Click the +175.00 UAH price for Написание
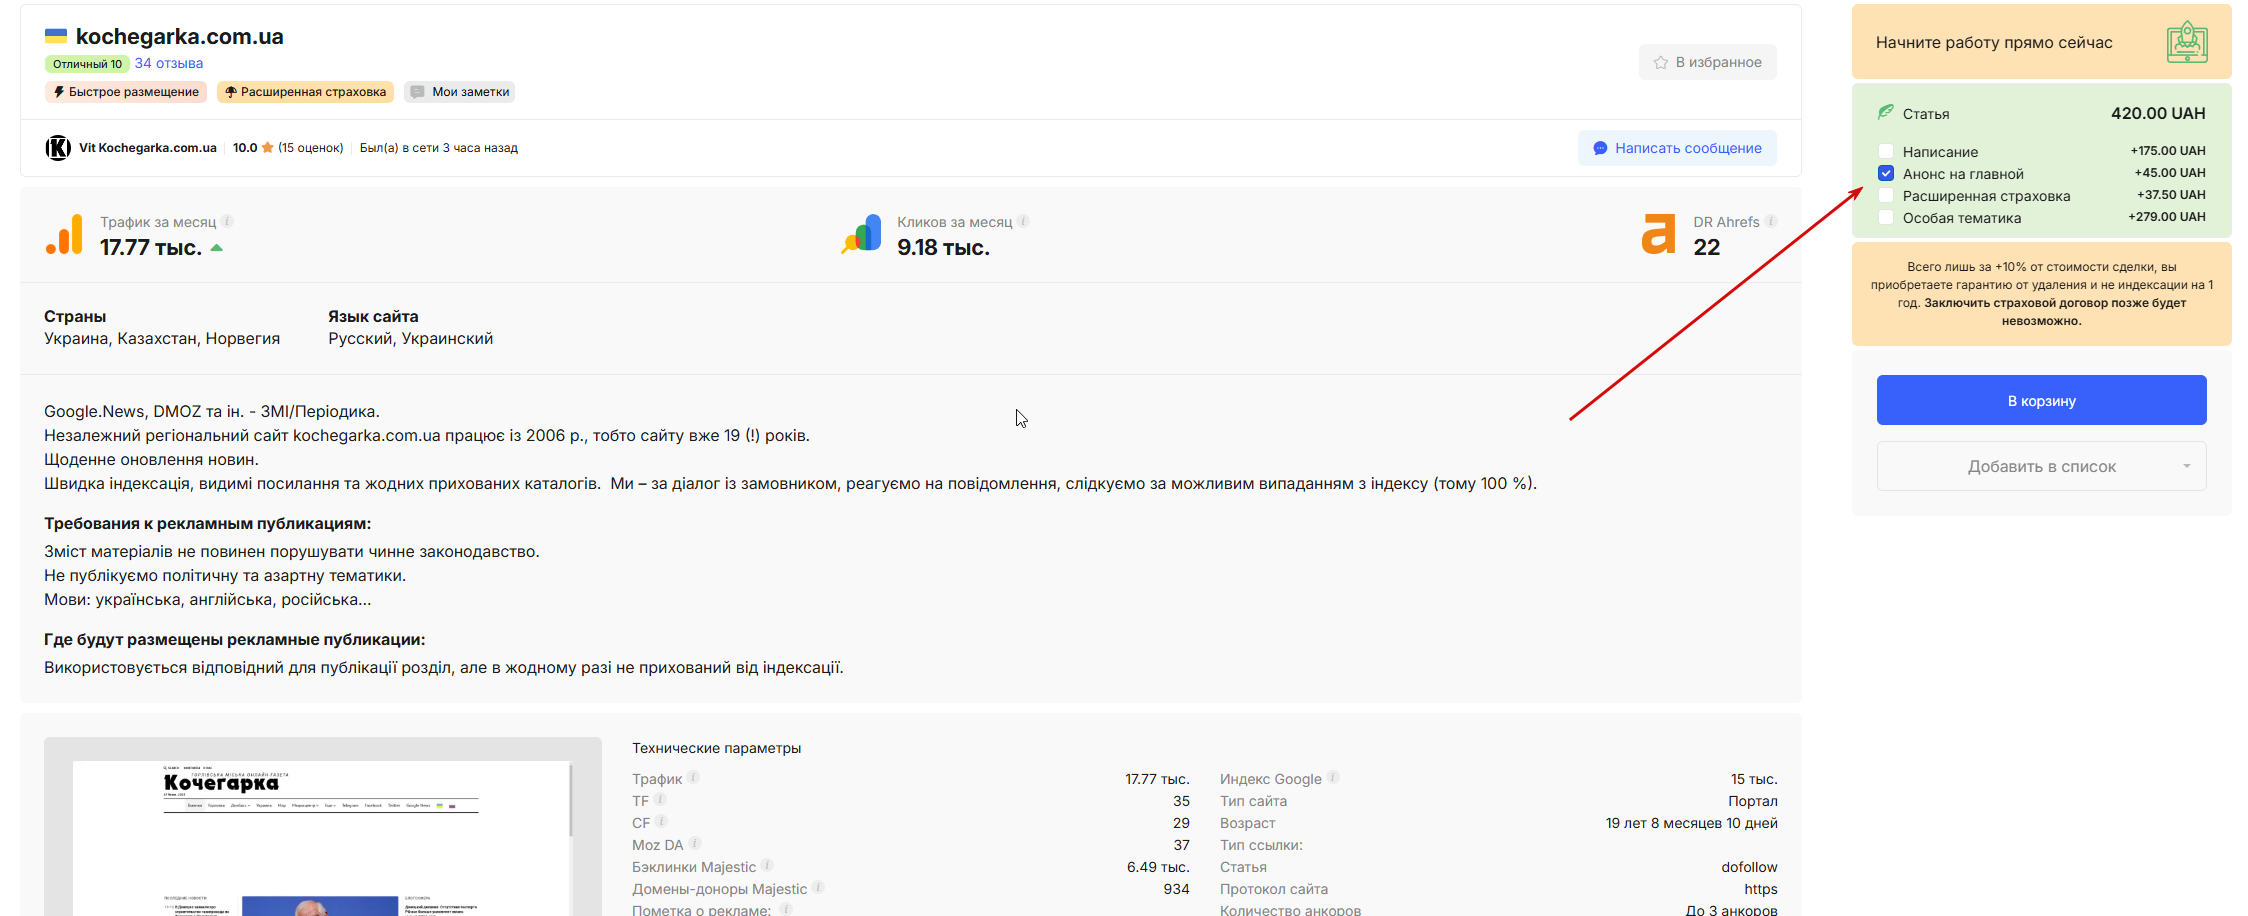This screenshot has height=916, width=2248. point(2168,151)
